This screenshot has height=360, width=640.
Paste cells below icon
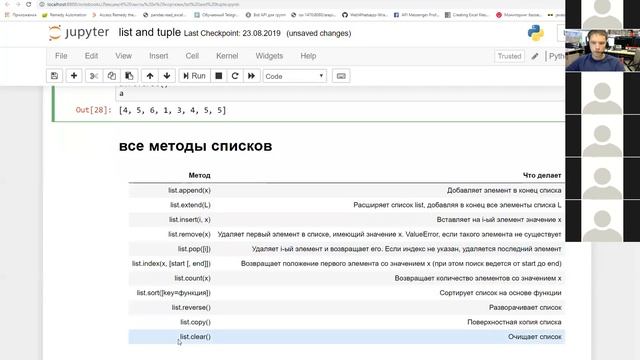129,76
